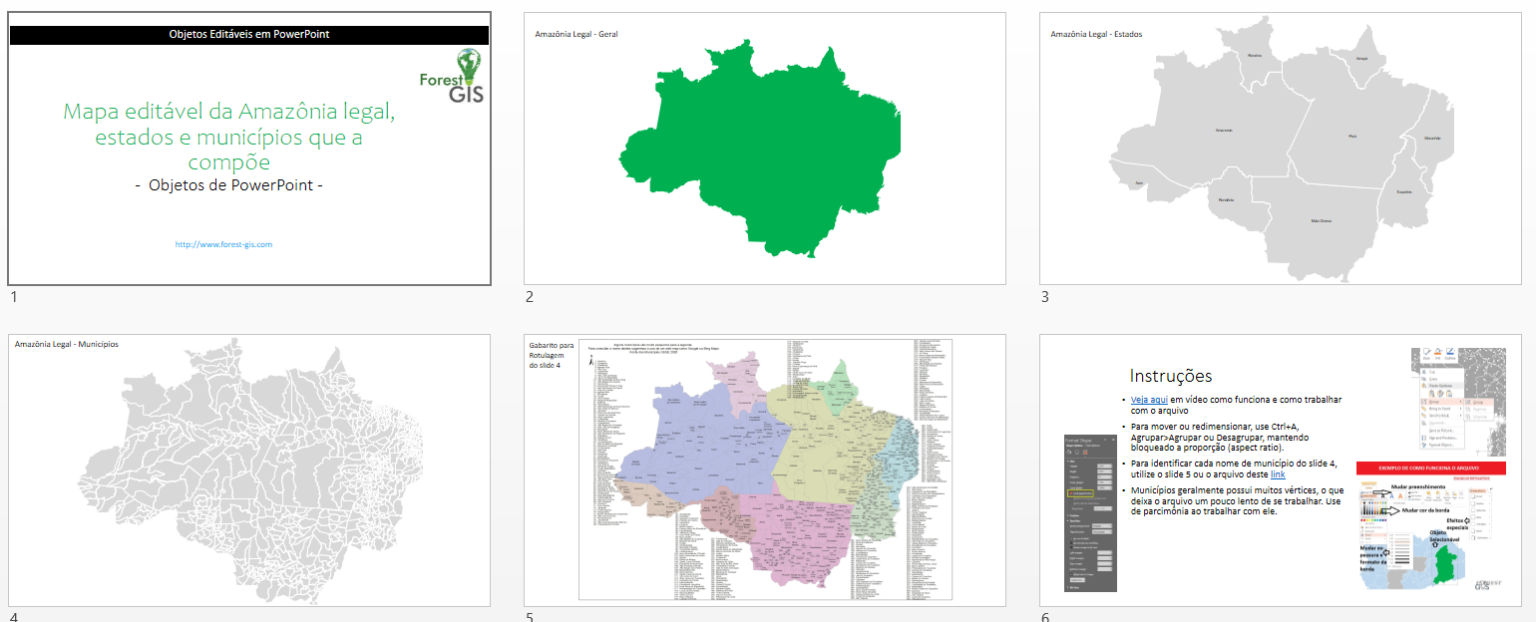Click the Save as Picture item in the context menu image
Image resolution: width=1536 pixels, height=622 pixels.
pos(1441,430)
